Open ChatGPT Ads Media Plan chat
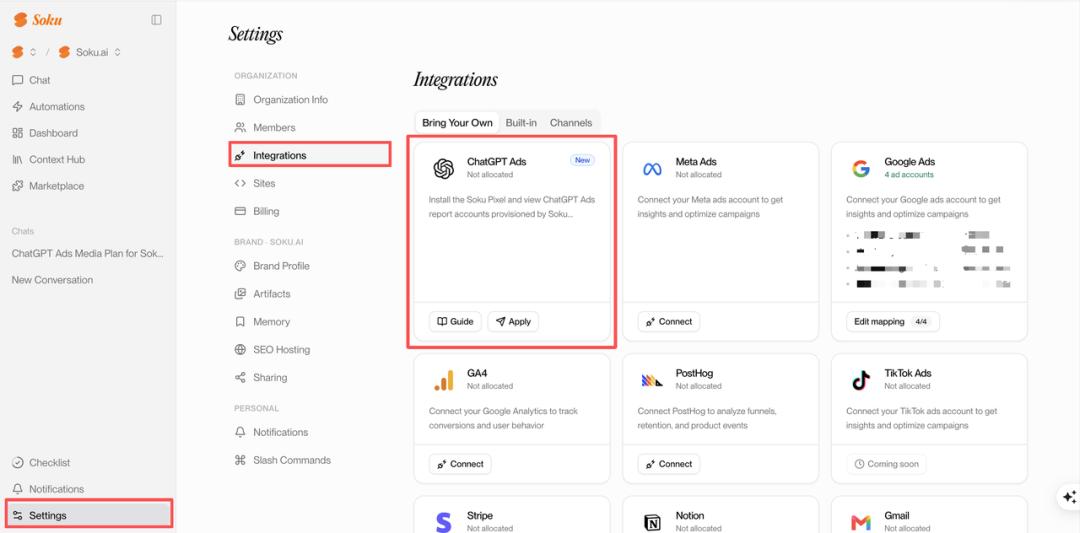This screenshot has width=1080, height=533. (x=88, y=253)
